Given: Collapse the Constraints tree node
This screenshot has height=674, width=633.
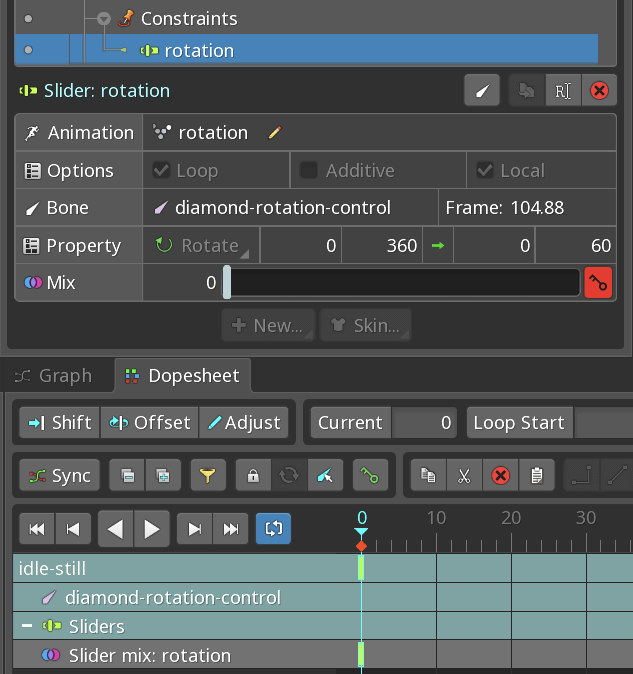Looking at the screenshot, I should tap(104, 18).
